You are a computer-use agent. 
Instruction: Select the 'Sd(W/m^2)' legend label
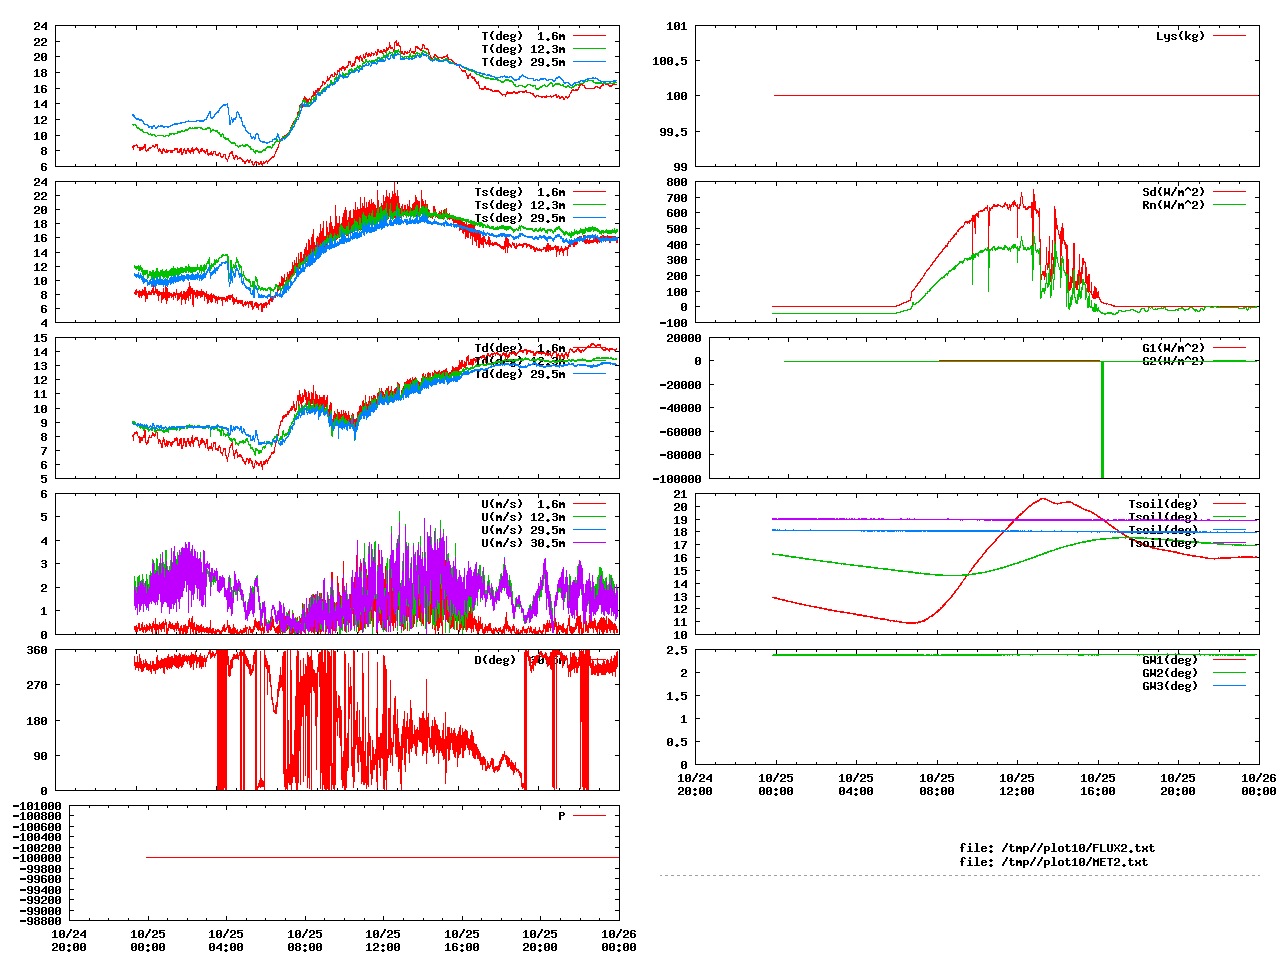click(1174, 192)
